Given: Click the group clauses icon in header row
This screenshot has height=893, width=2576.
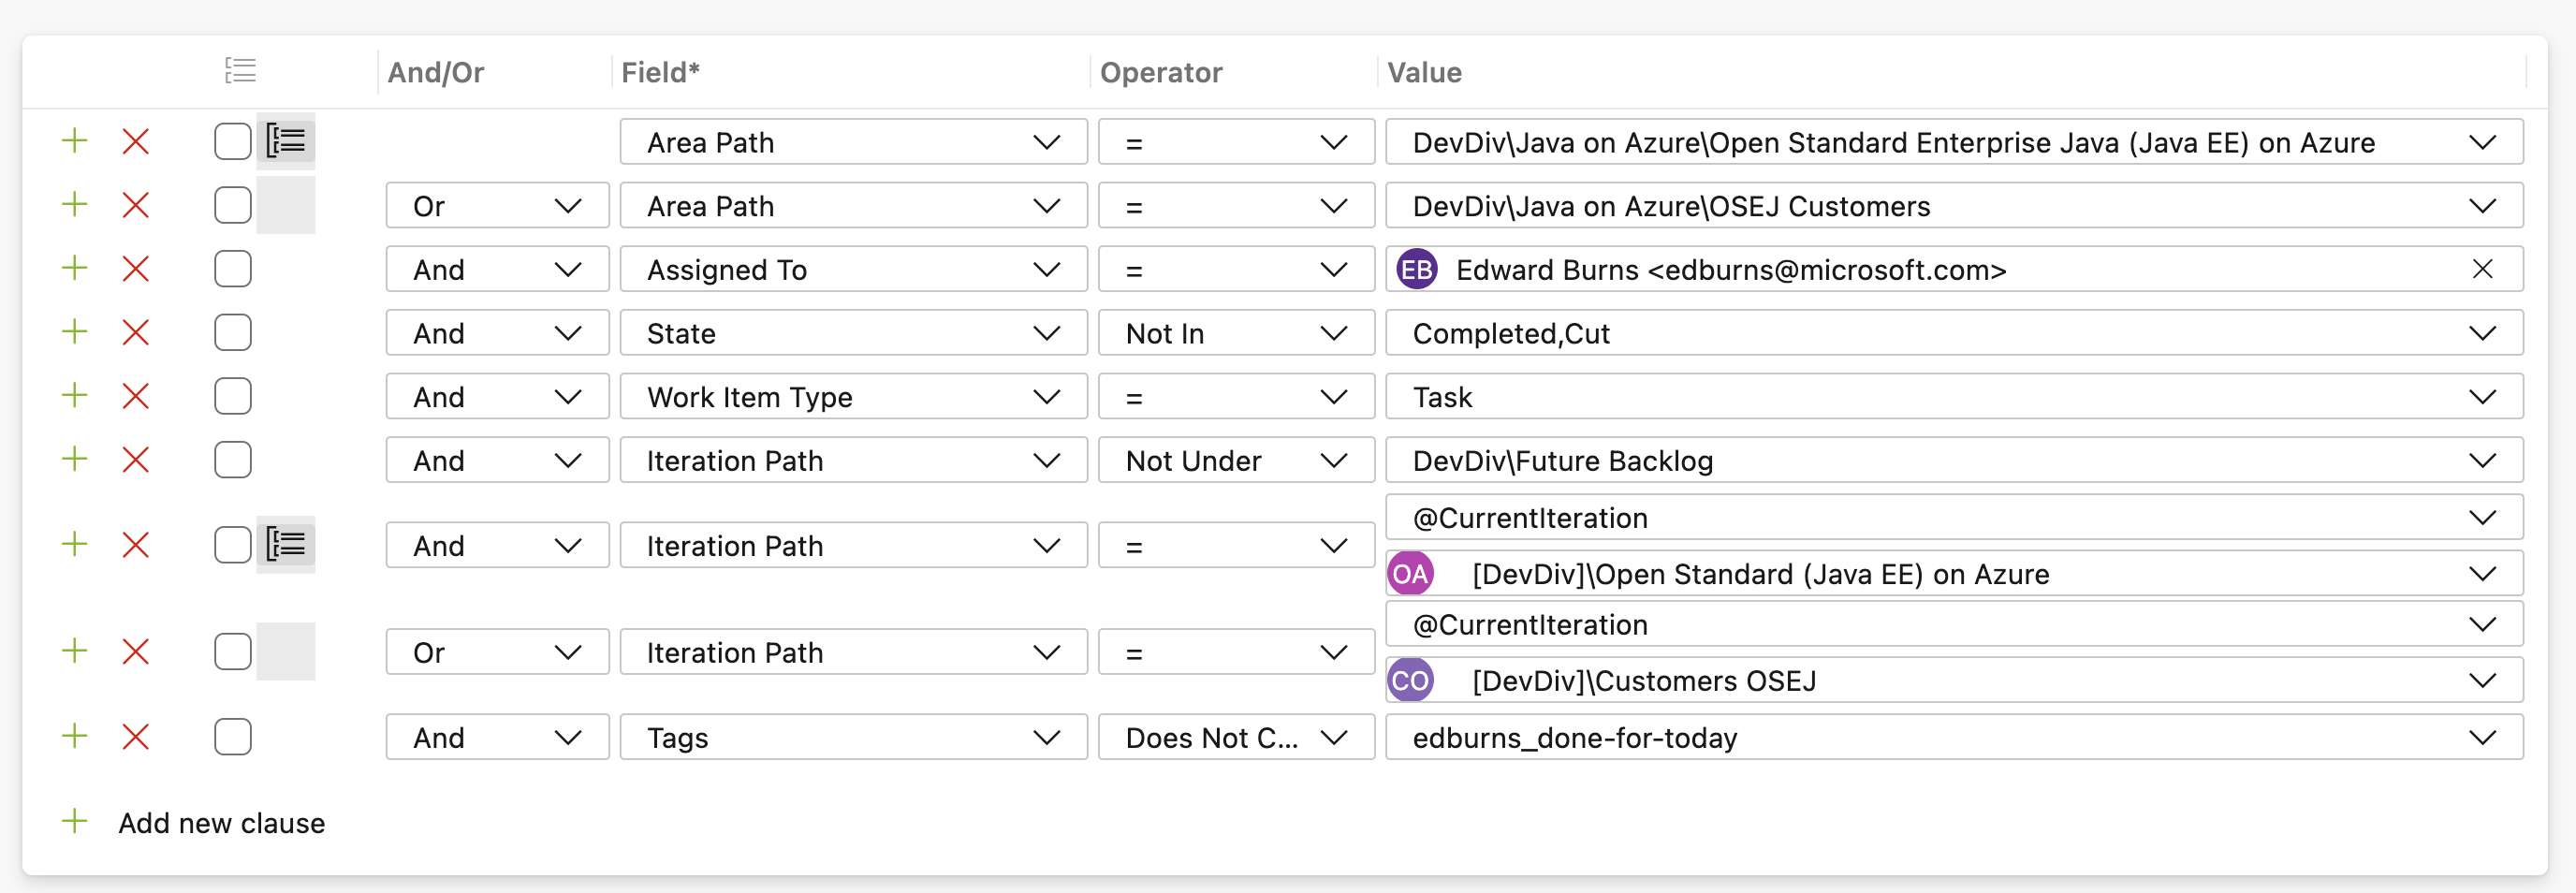Looking at the screenshot, I should click(240, 71).
